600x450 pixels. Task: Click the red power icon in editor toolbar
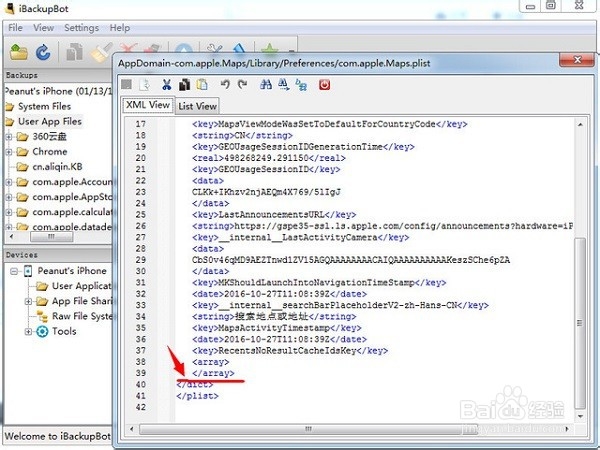click(324, 85)
